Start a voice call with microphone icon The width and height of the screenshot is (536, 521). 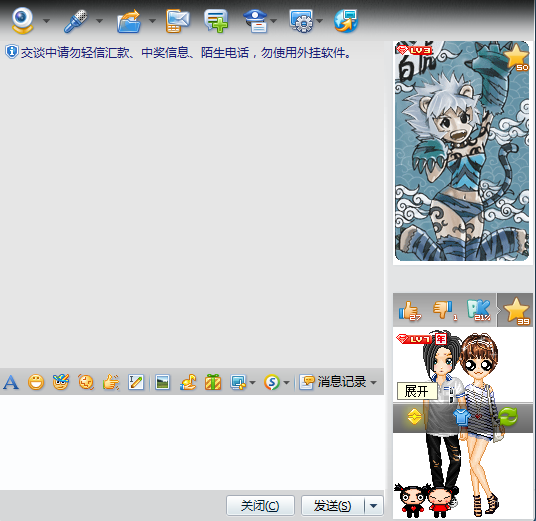click(x=76, y=21)
